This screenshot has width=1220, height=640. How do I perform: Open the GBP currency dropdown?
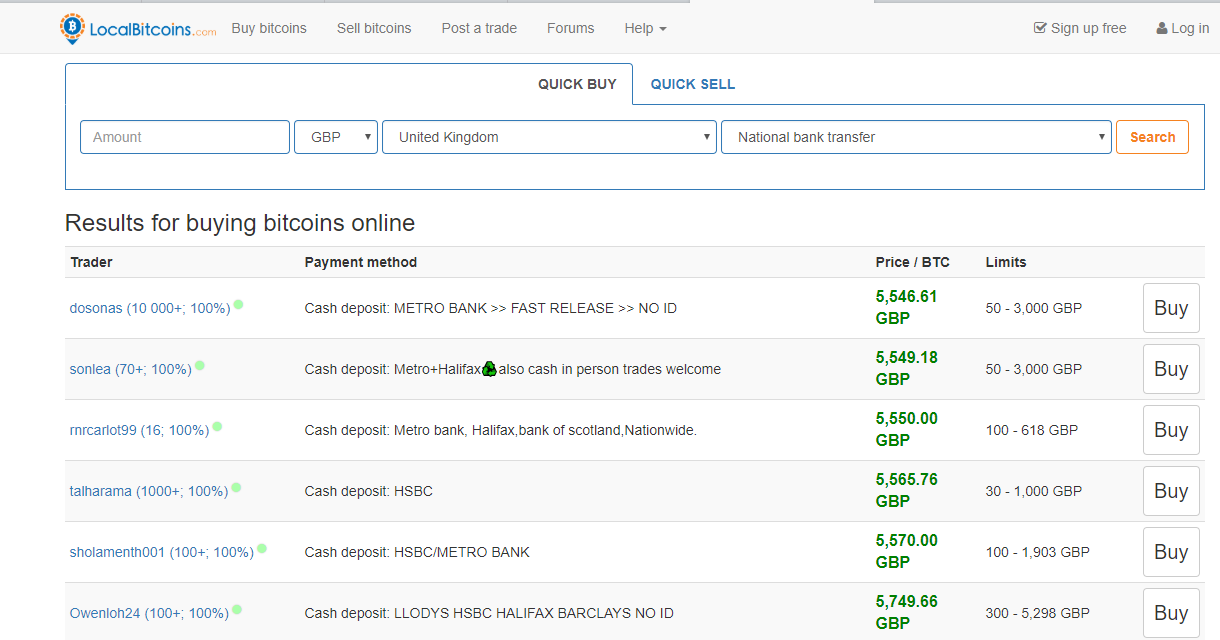tap(336, 137)
